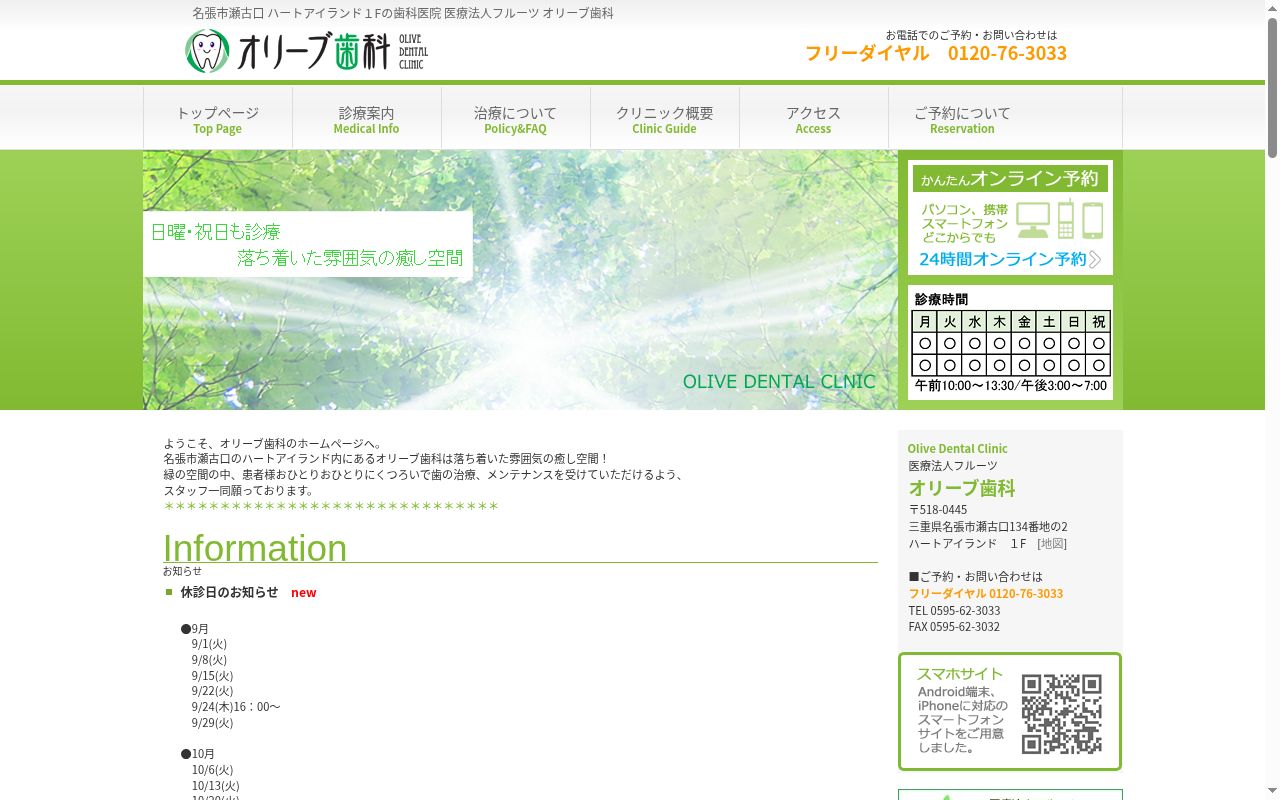Go to 治療について Policy&FAQ
Image resolution: width=1280 pixels, height=800 pixels.
(x=516, y=118)
